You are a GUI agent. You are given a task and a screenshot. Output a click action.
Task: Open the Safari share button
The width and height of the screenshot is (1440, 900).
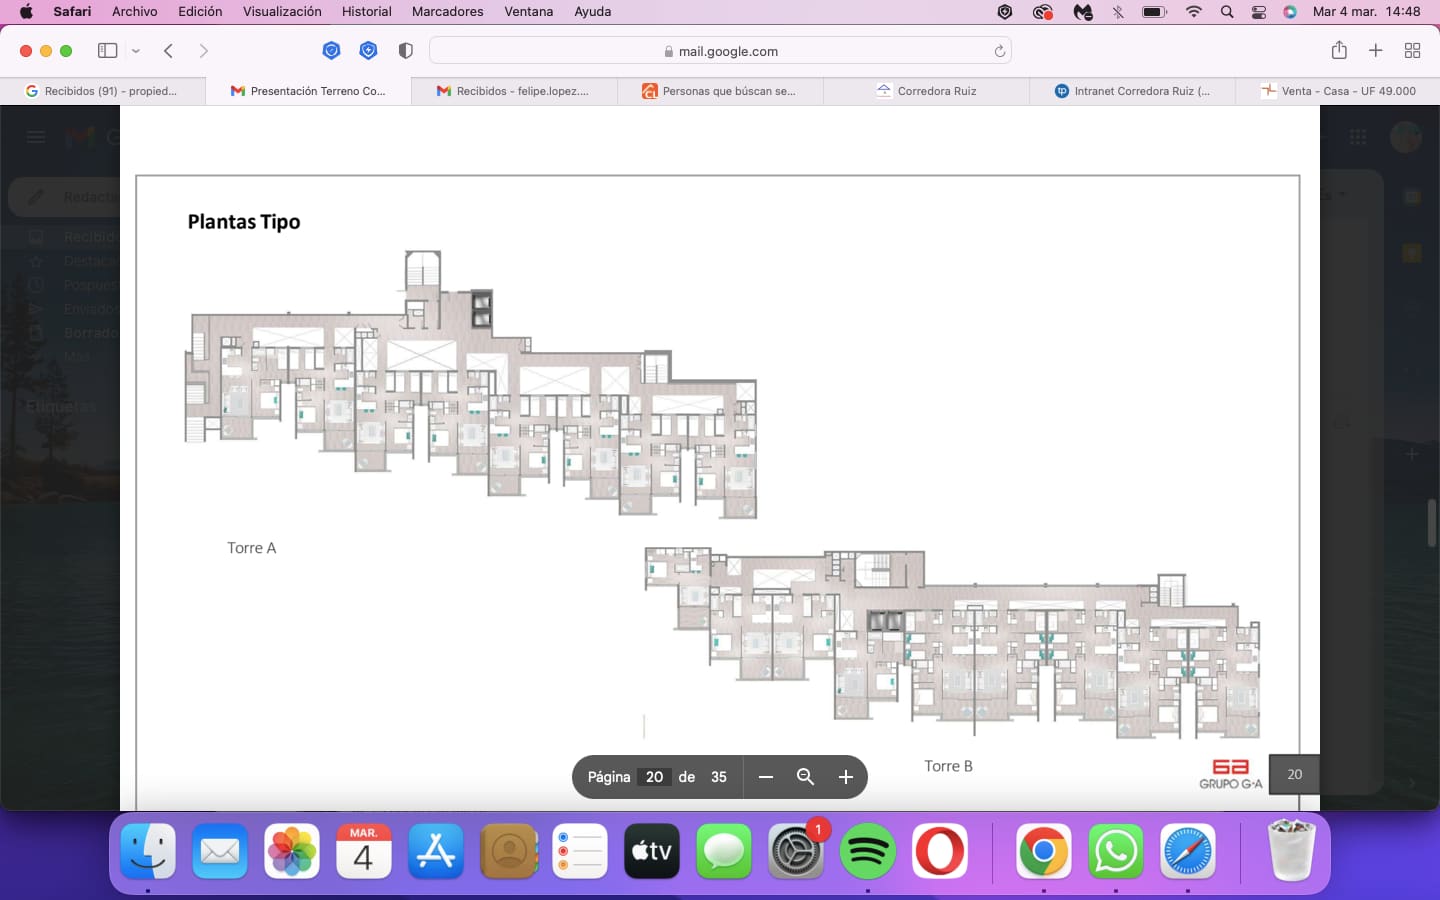[1339, 51]
